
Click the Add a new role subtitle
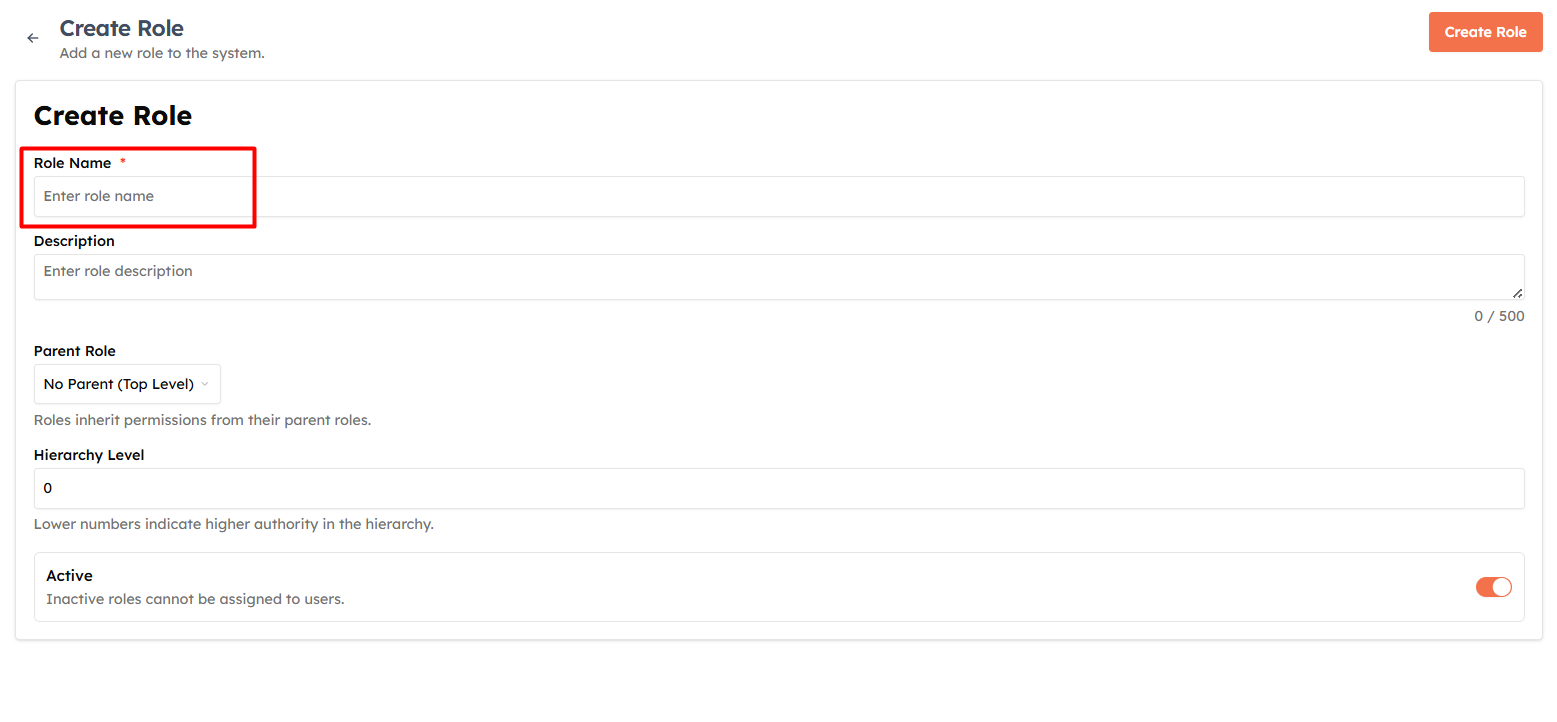coord(162,53)
